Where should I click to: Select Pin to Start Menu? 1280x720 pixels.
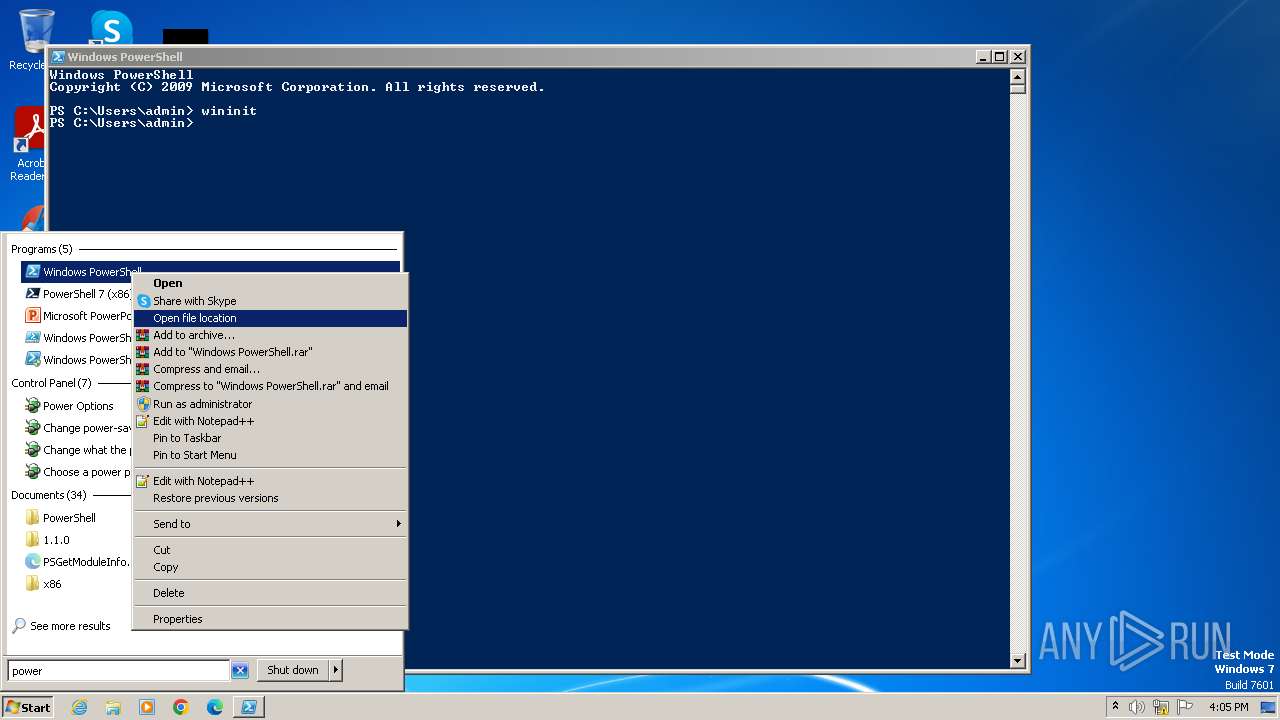[270, 455]
